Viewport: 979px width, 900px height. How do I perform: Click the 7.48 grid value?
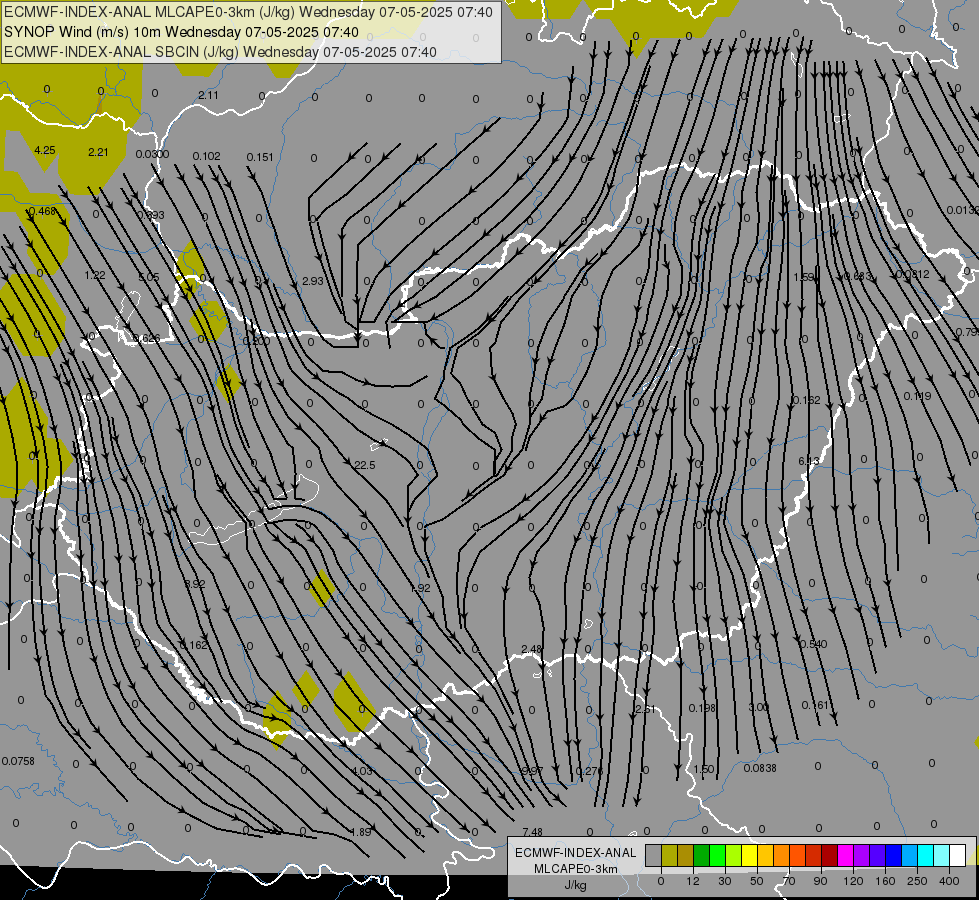click(x=533, y=832)
